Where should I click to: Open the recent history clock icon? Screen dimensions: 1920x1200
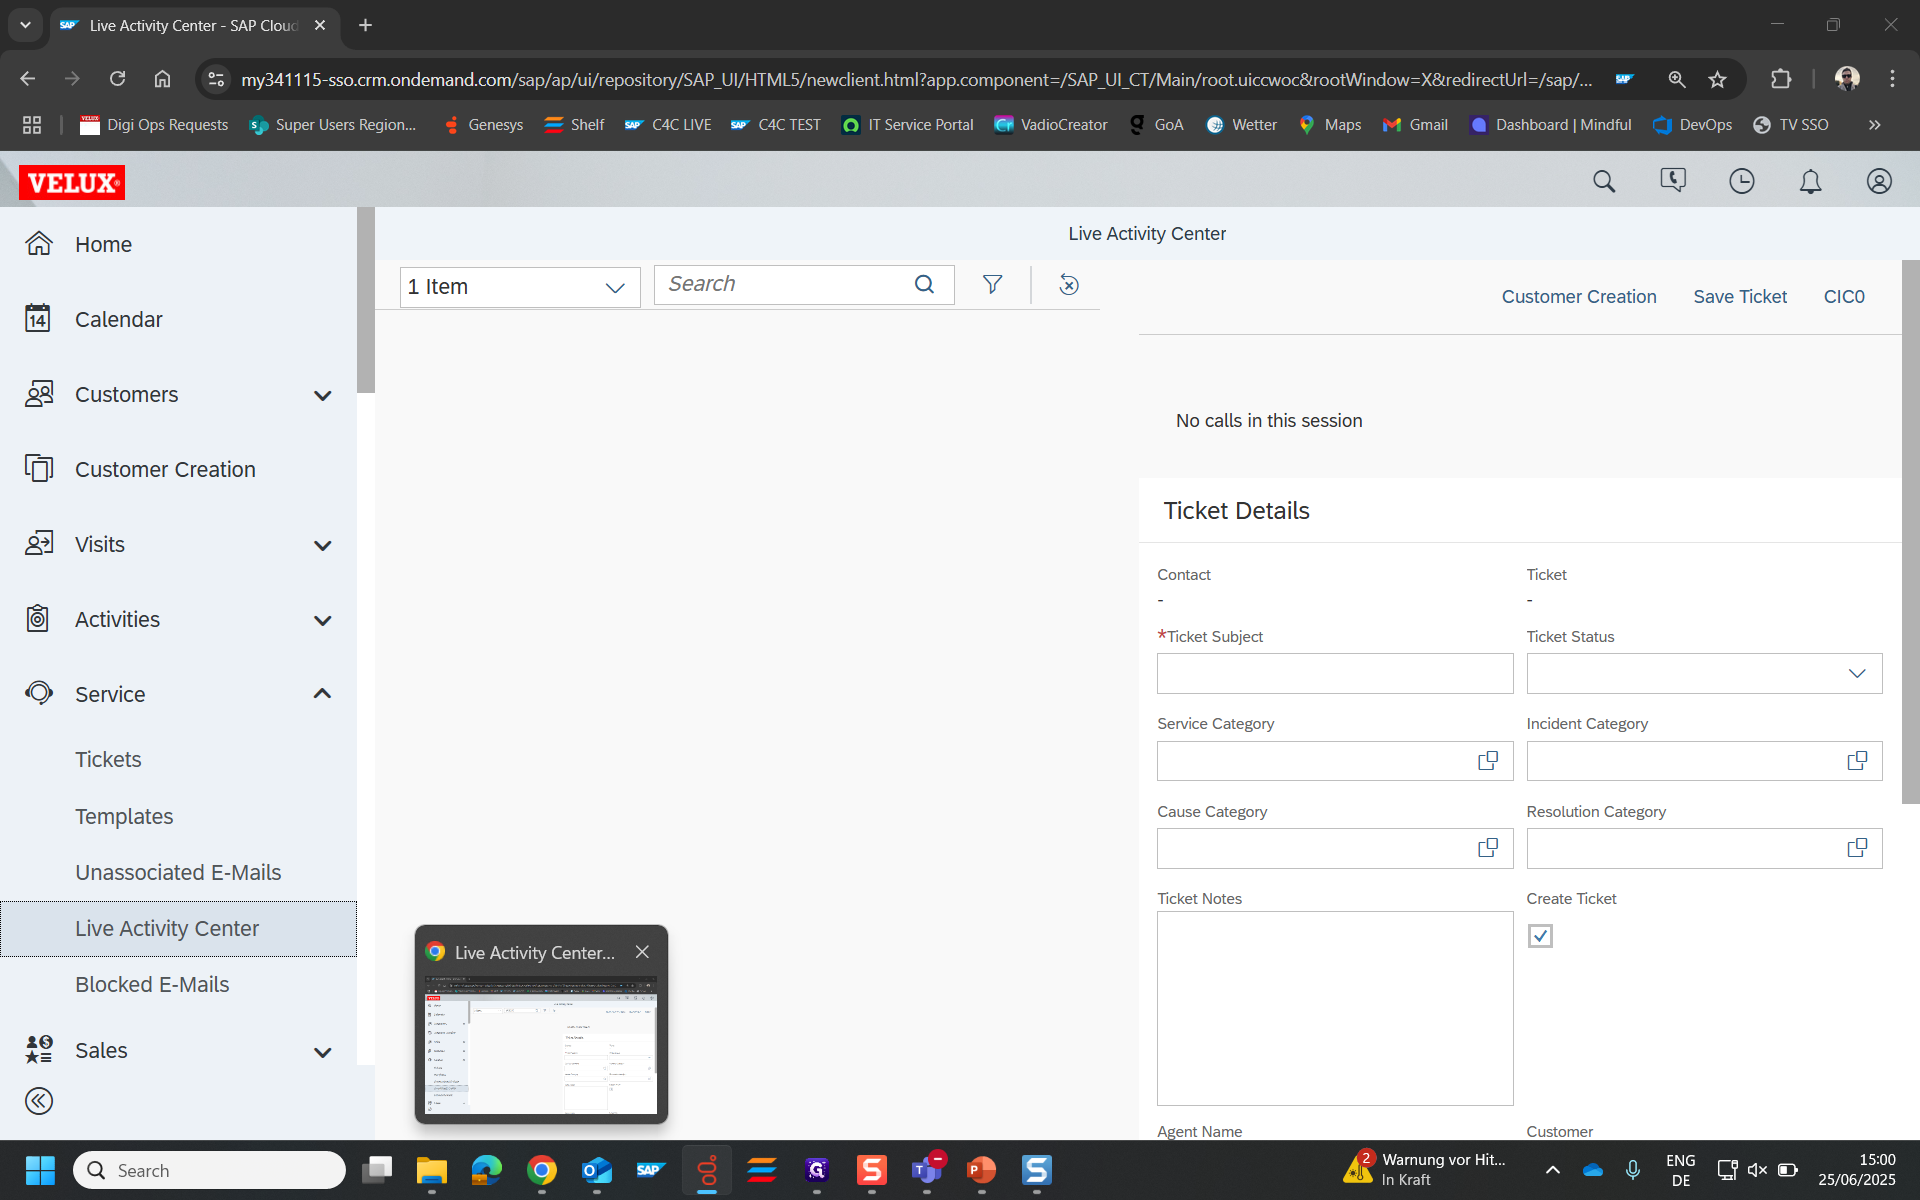tap(1742, 181)
